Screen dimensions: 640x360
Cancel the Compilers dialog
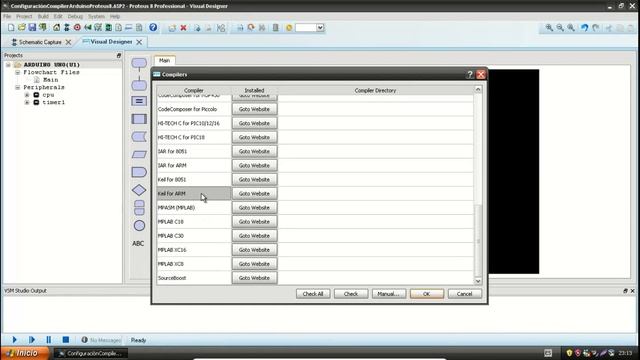click(x=464, y=294)
